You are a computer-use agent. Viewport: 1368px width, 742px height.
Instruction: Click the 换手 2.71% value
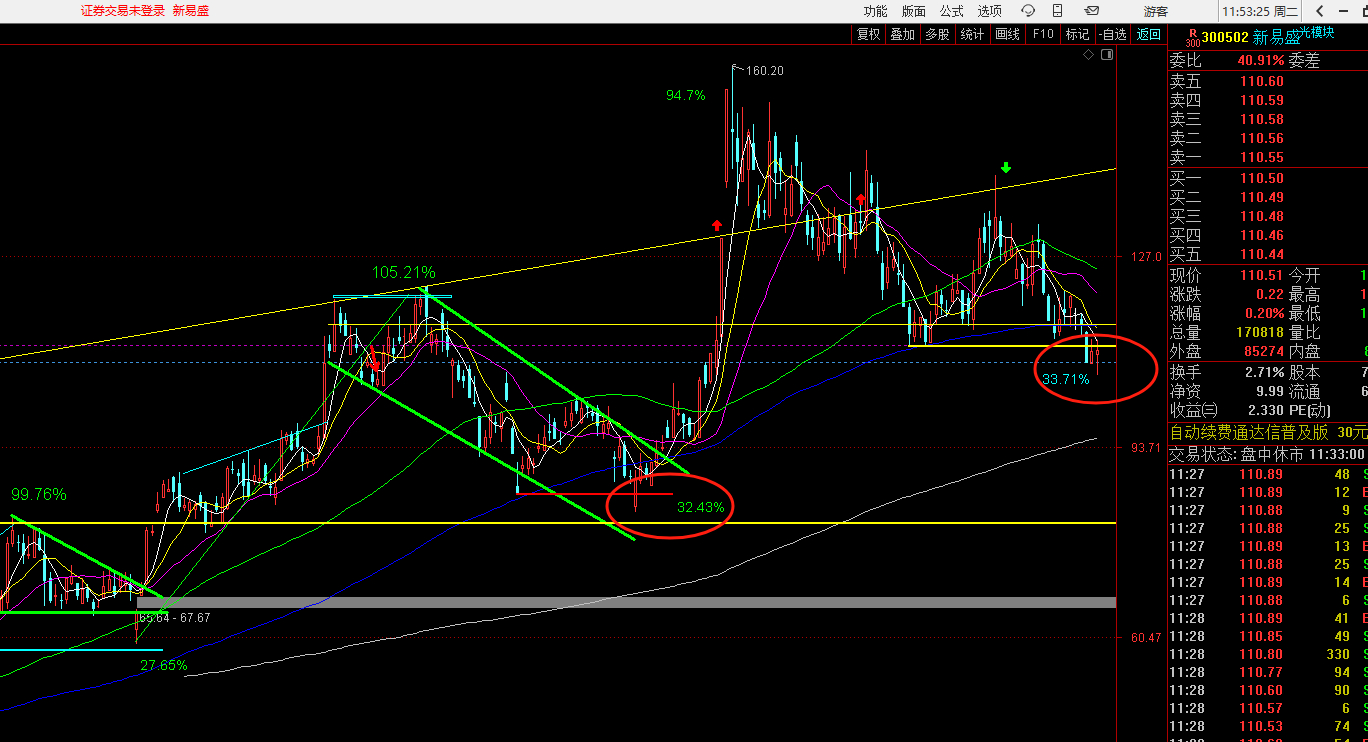[1265, 372]
